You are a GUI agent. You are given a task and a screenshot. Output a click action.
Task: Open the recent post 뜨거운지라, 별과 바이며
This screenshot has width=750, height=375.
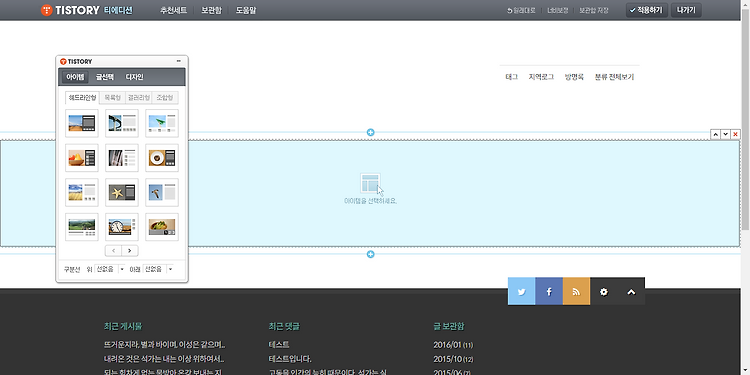[164, 345]
